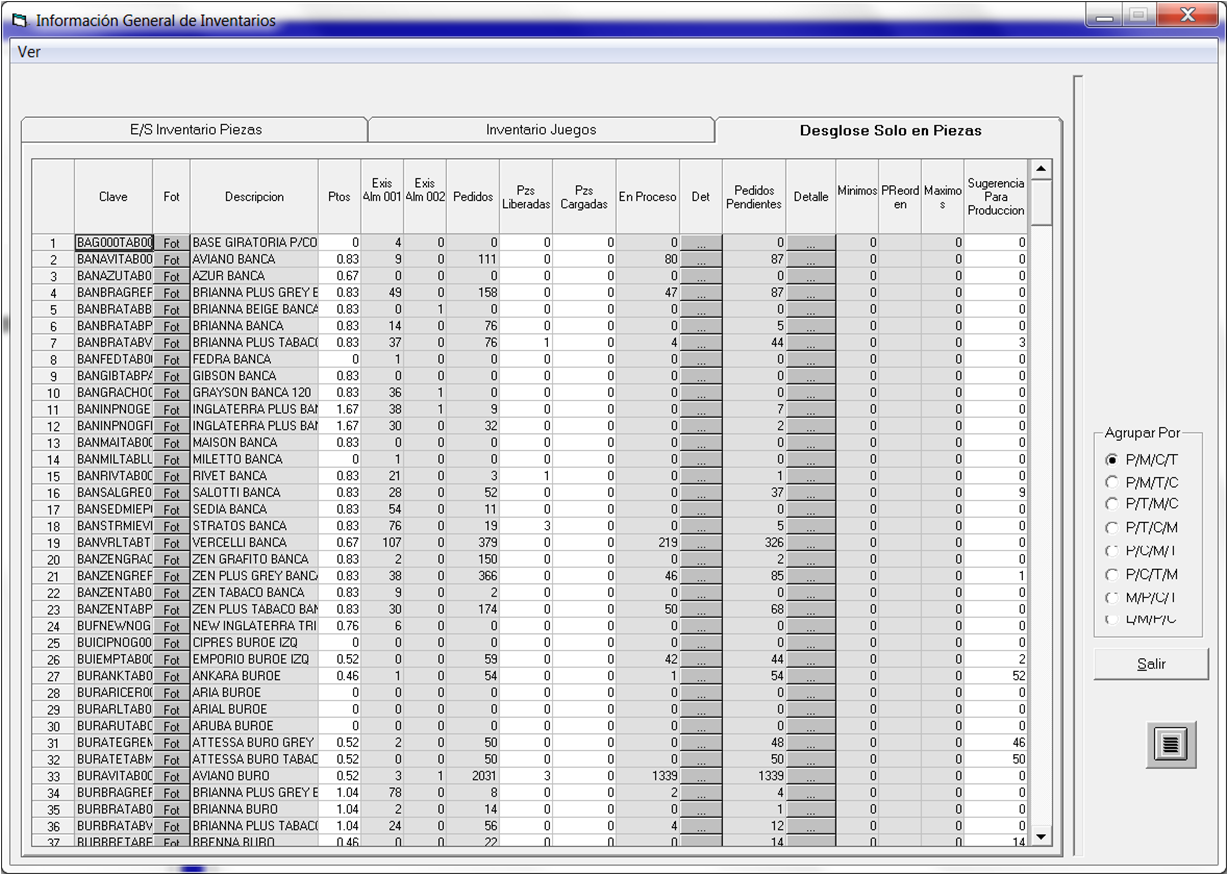The height and width of the screenshot is (875, 1228).
Task: Select the GRAYSON BANCA 120 description cell
Action: point(254,392)
